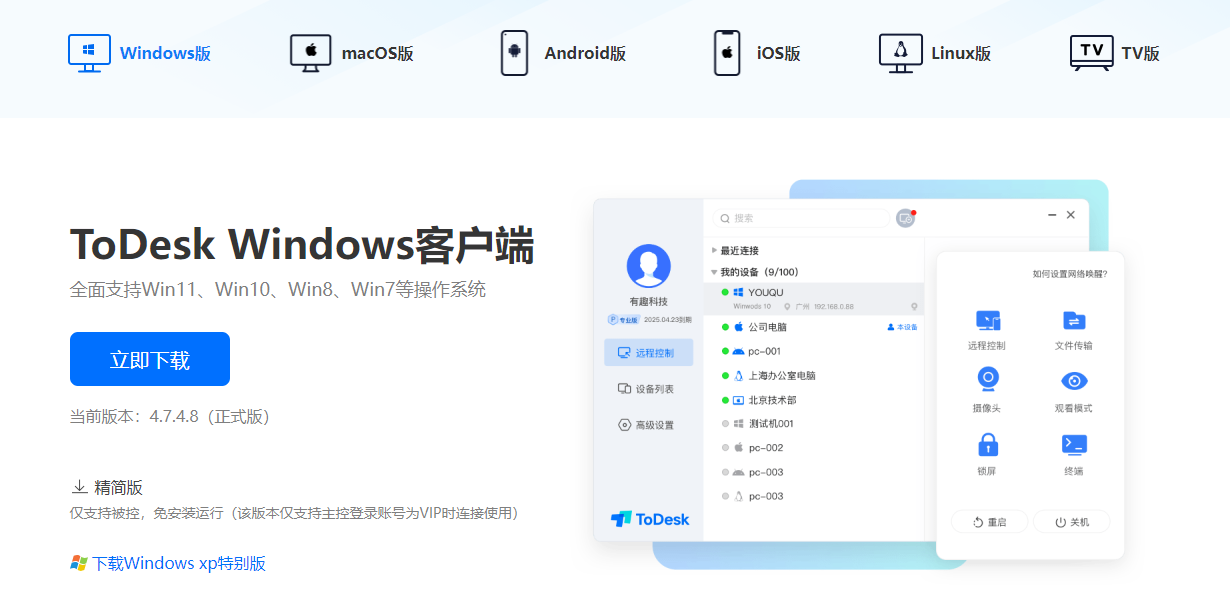Click the 精简版 download arrow icon
1230x601 pixels.
(x=79, y=488)
